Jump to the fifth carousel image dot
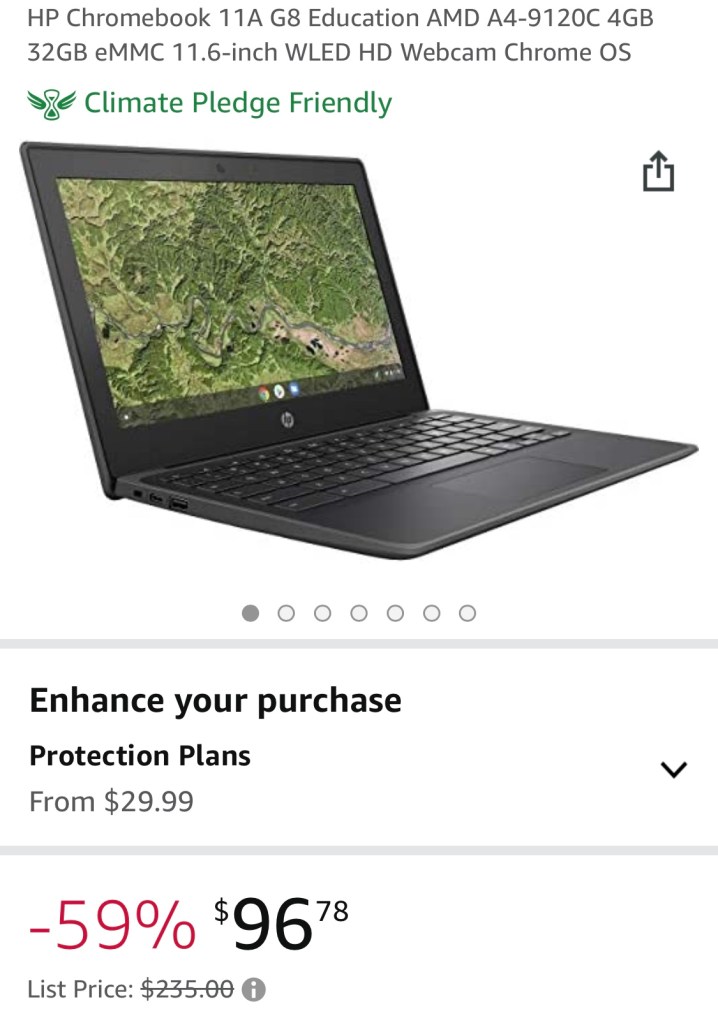This screenshot has width=718, height=1023. (395, 613)
